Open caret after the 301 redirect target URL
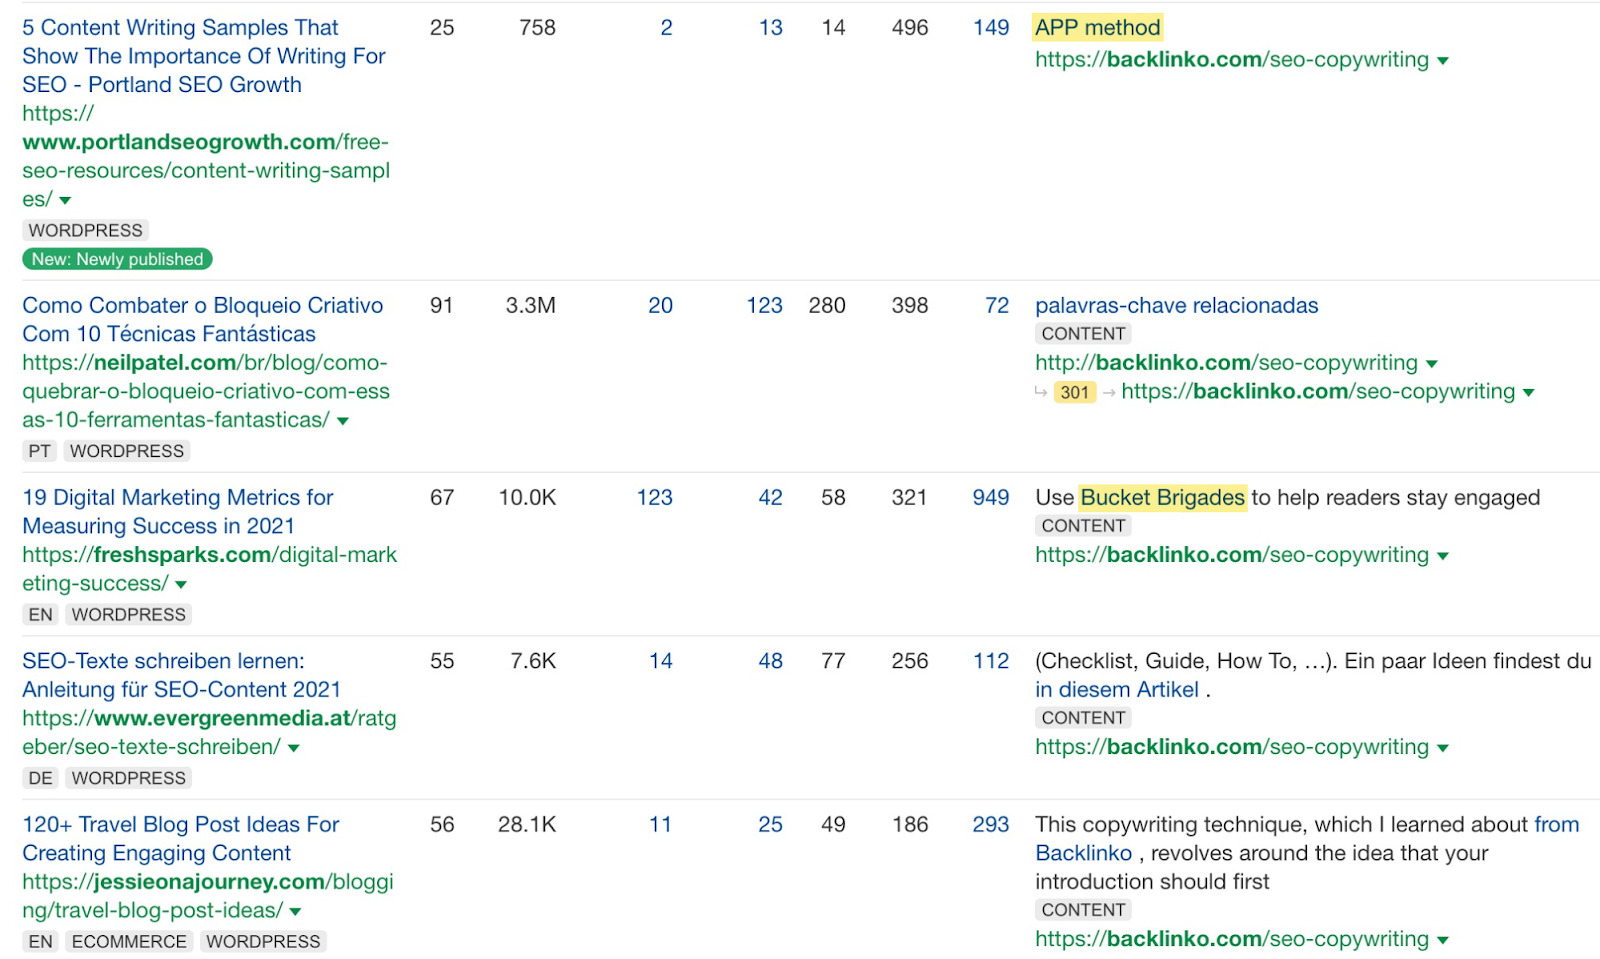Viewport: 1600px width, 959px height. click(x=1528, y=393)
